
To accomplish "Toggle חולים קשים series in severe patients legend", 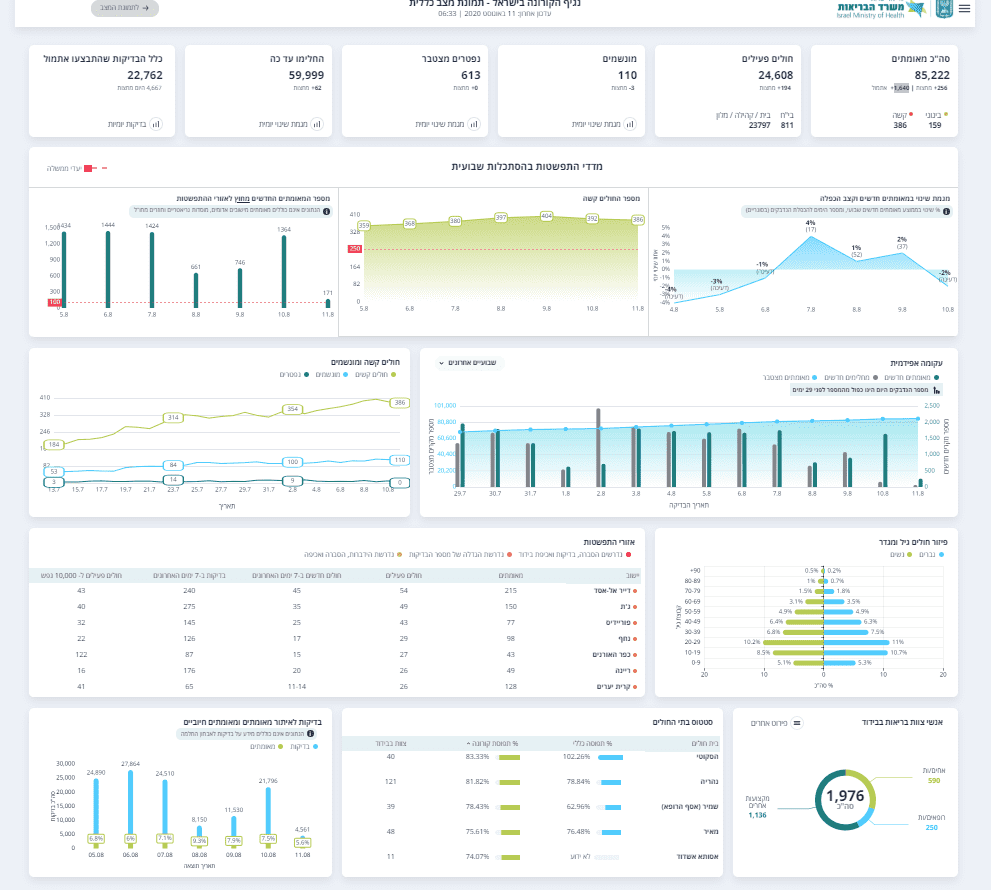I will coord(375,375).
